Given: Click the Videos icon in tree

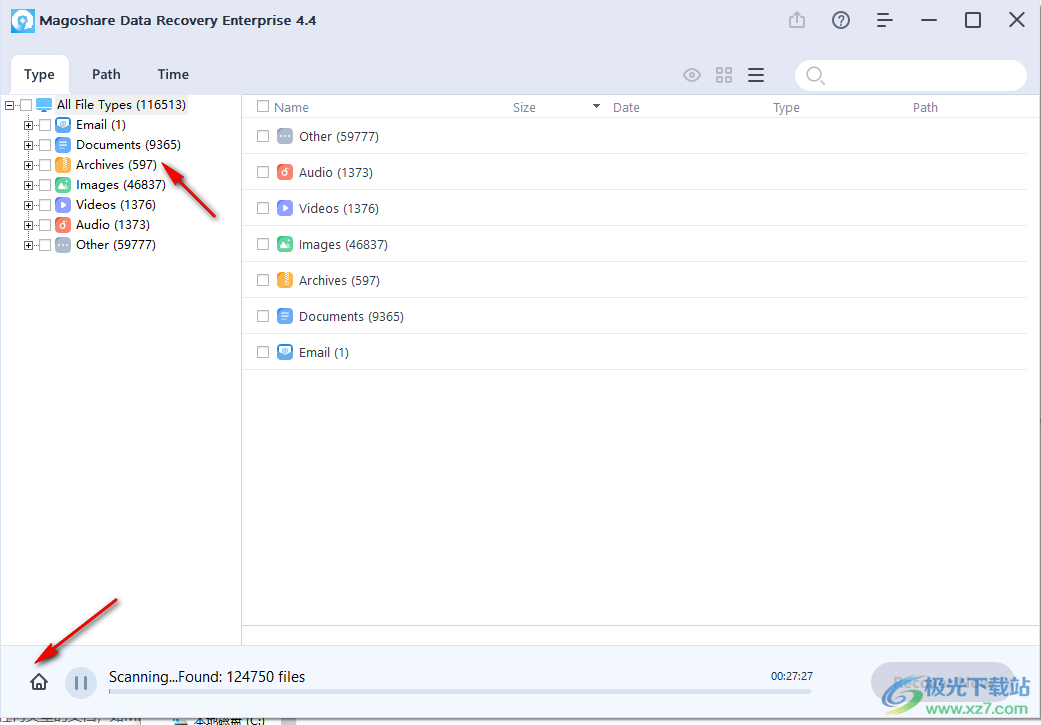Looking at the screenshot, I should click(63, 204).
